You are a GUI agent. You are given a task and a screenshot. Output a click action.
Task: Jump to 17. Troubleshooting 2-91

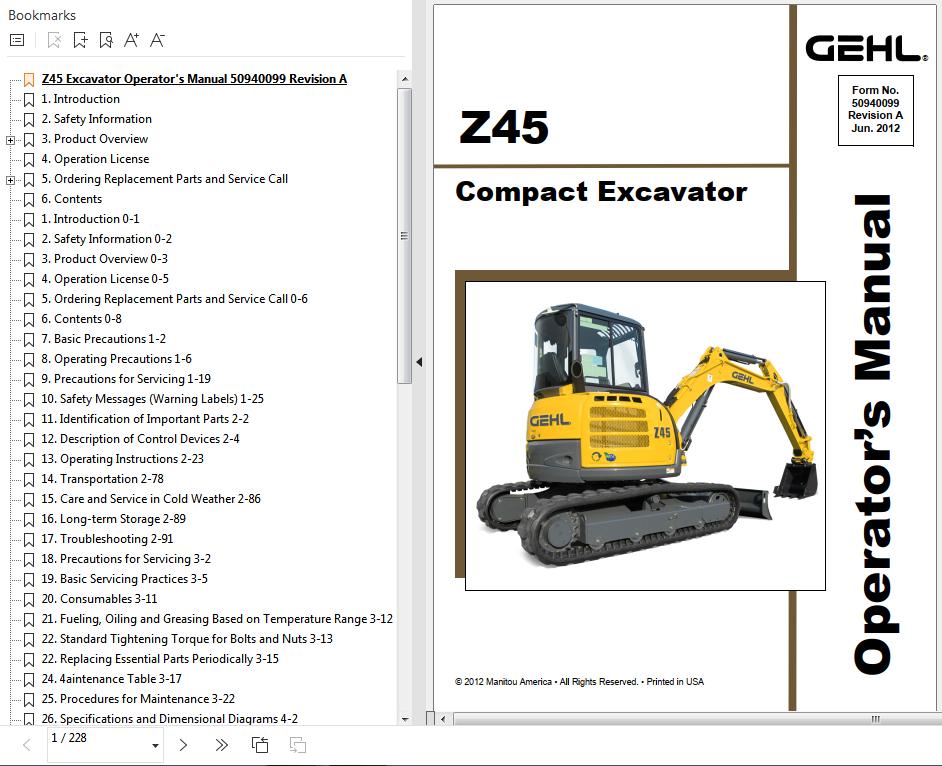pos(108,539)
